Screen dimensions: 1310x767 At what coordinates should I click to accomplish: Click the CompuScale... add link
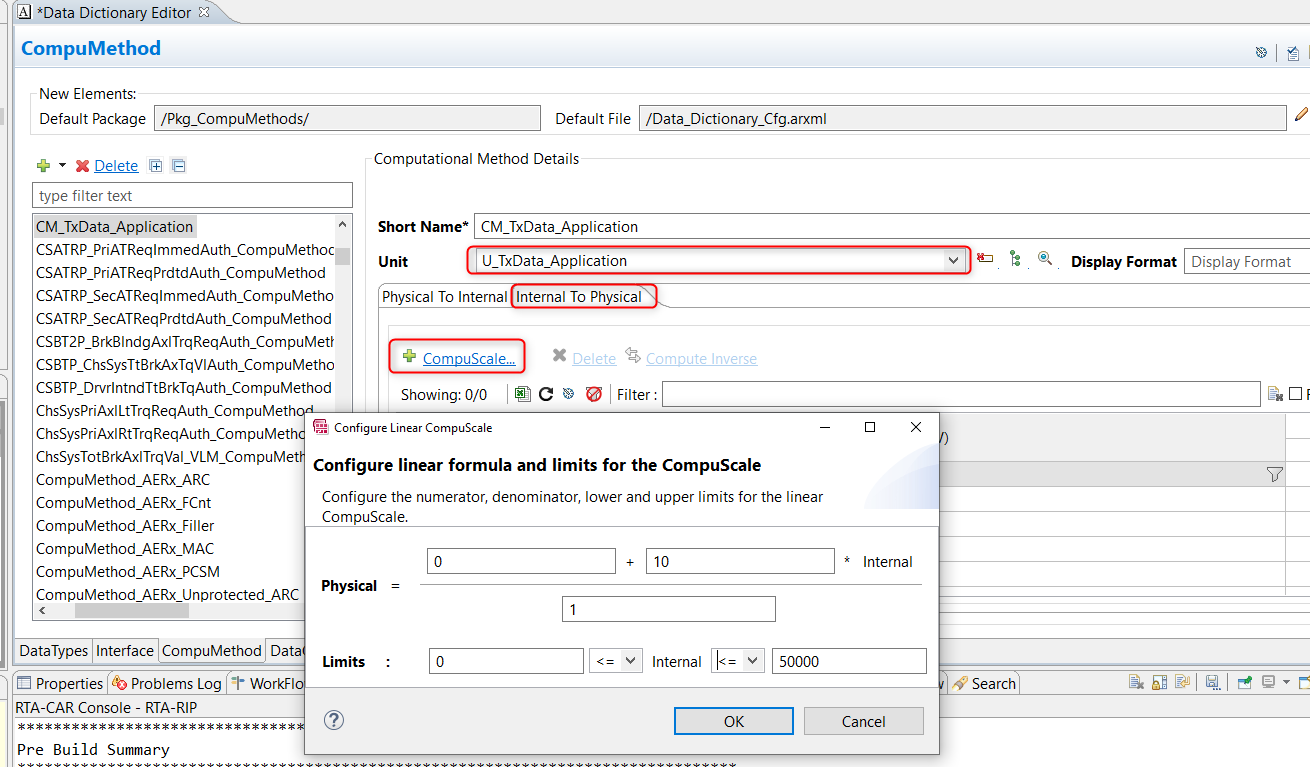click(x=469, y=358)
